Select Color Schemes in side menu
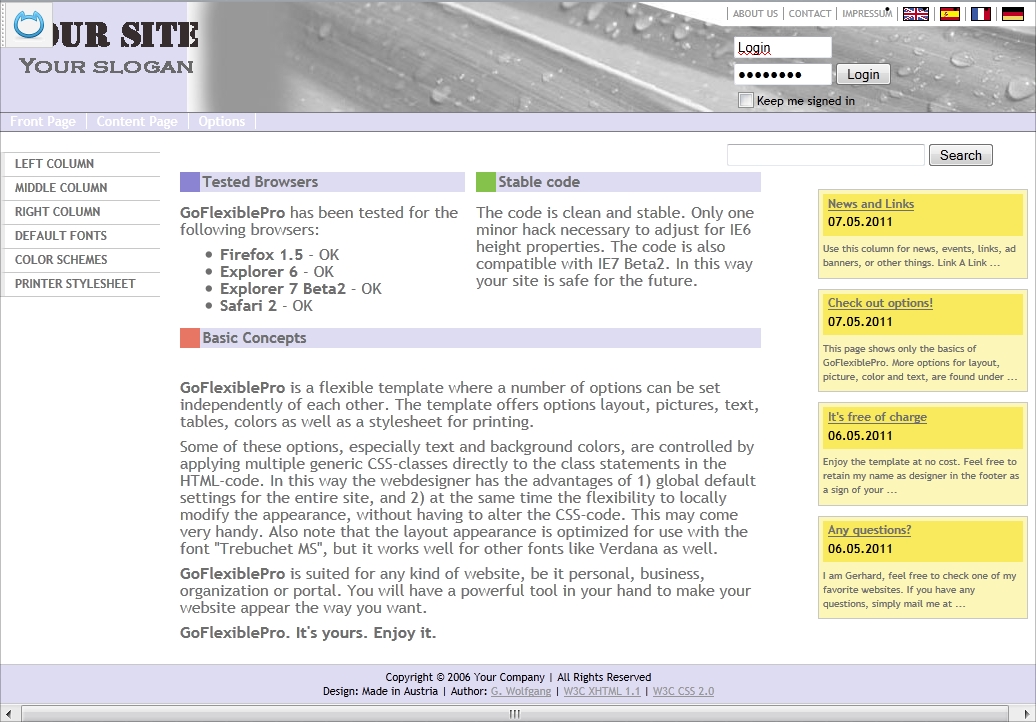 click(81, 260)
